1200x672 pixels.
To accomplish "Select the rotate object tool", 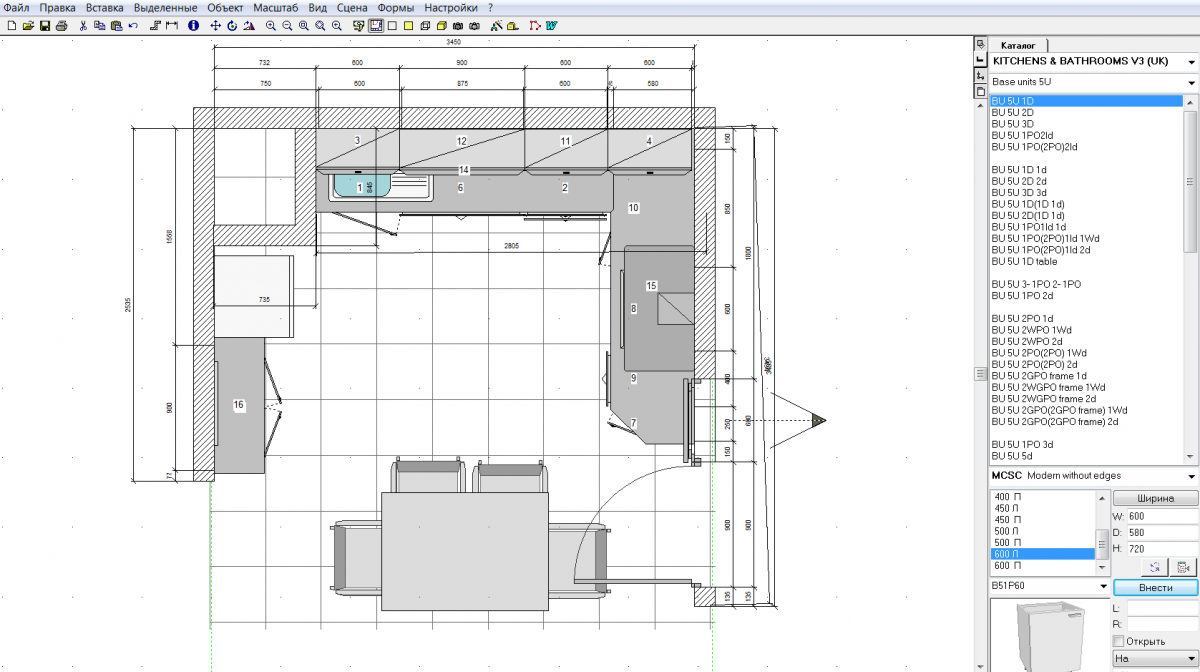I will (x=232, y=25).
